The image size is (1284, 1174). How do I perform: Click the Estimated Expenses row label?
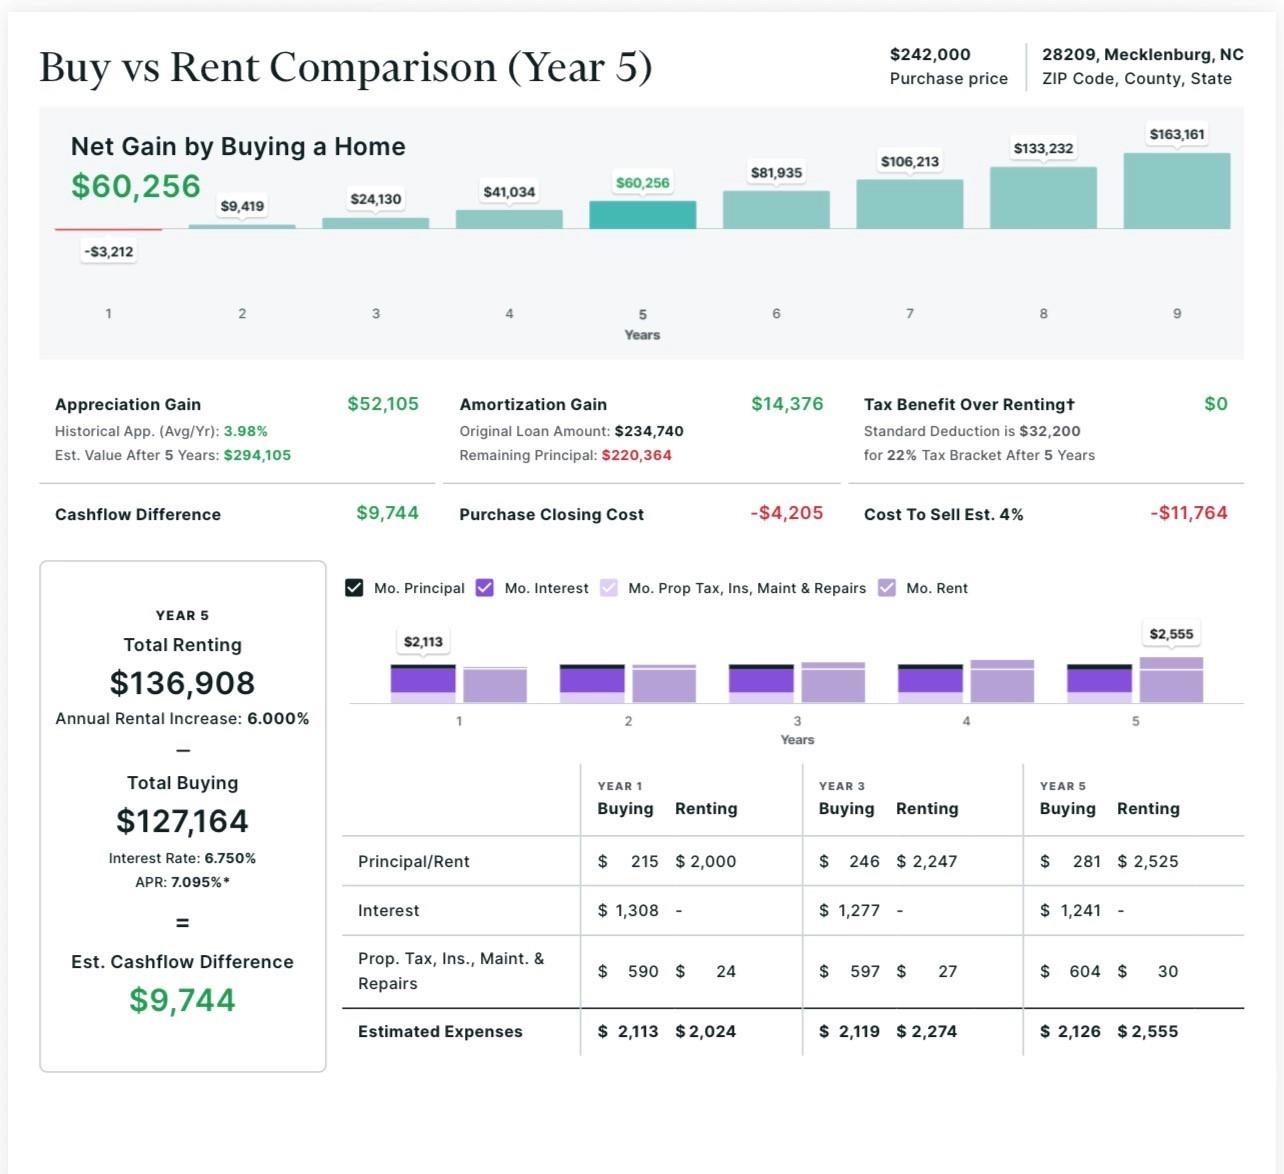(440, 1032)
